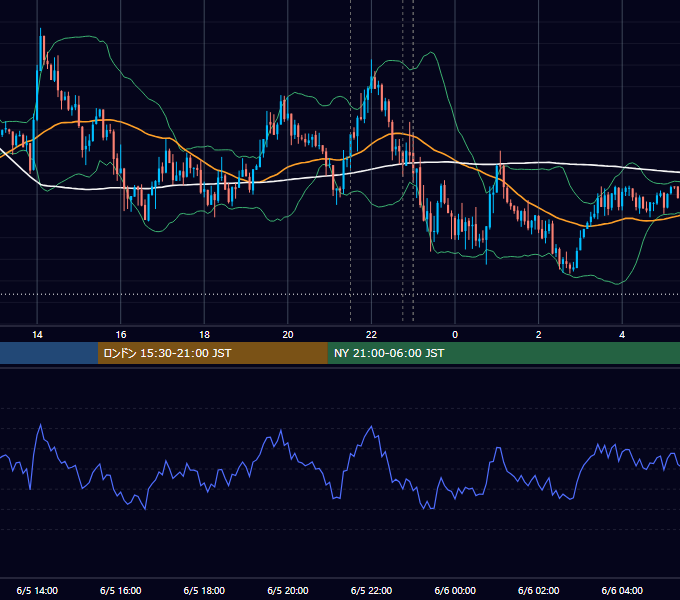Screen dimensions: 680x600
Task: Click the 6/5 22:00 date label
Action: 371,590
